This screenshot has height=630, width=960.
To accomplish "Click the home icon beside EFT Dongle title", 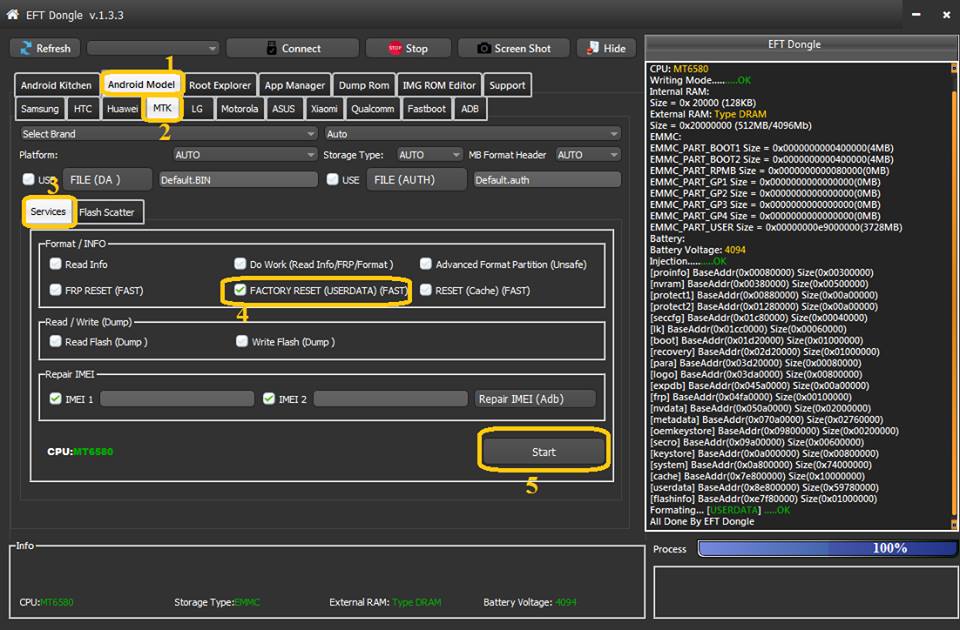I will coord(12,14).
